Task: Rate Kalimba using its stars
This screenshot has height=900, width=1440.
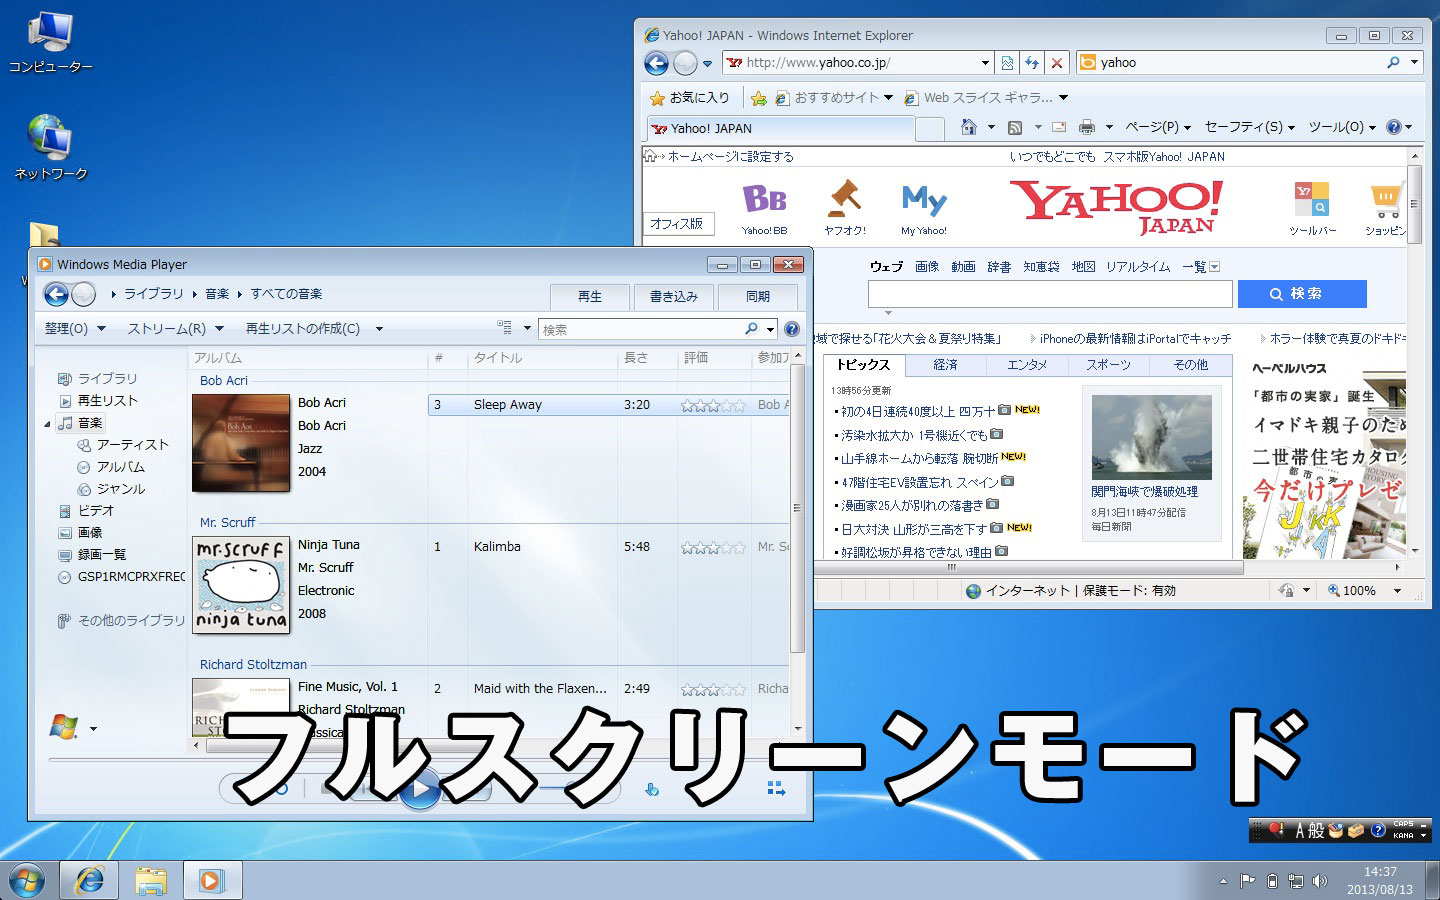Action: coord(713,547)
